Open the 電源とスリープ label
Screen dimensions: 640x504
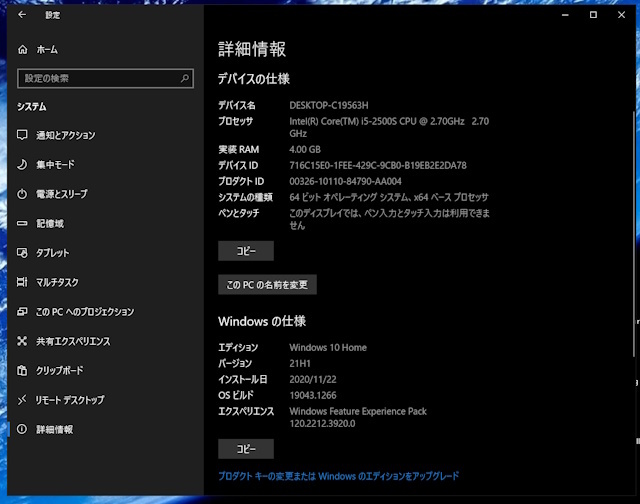coord(62,194)
